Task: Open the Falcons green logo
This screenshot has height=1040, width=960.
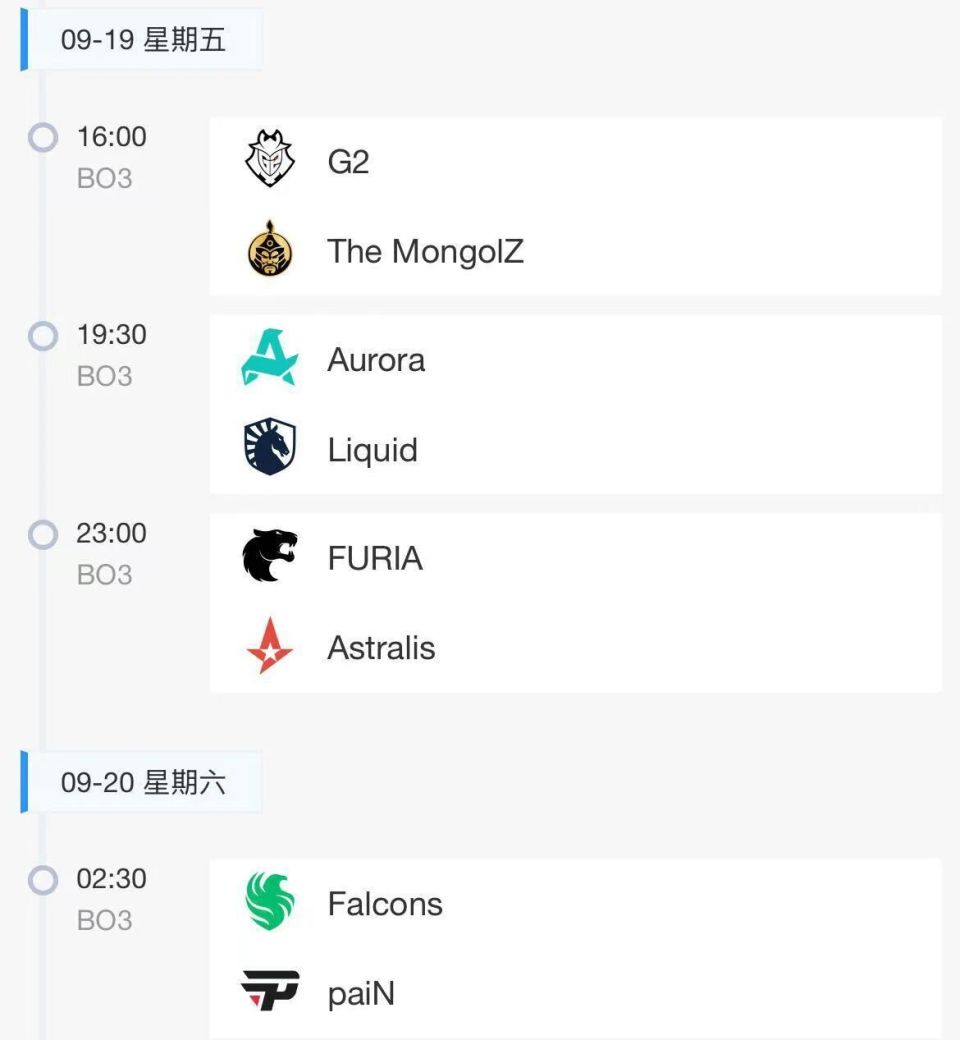Action: click(269, 901)
